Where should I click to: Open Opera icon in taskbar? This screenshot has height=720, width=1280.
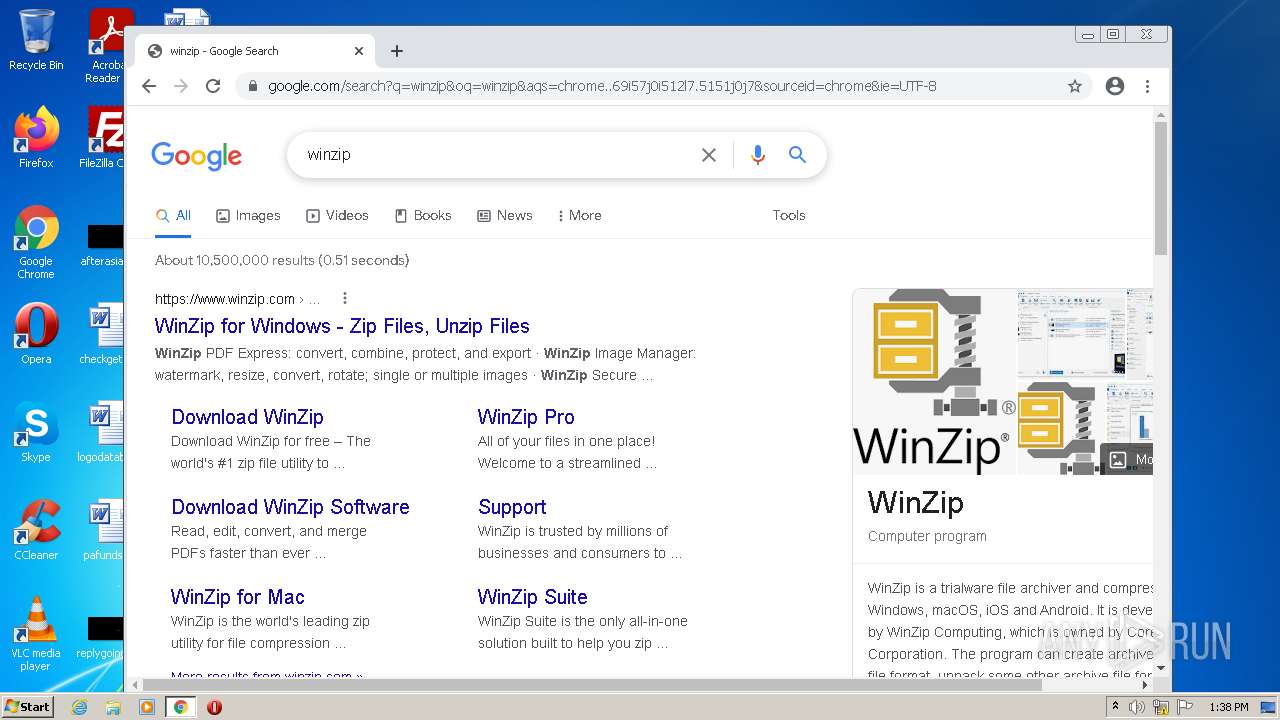point(214,707)
